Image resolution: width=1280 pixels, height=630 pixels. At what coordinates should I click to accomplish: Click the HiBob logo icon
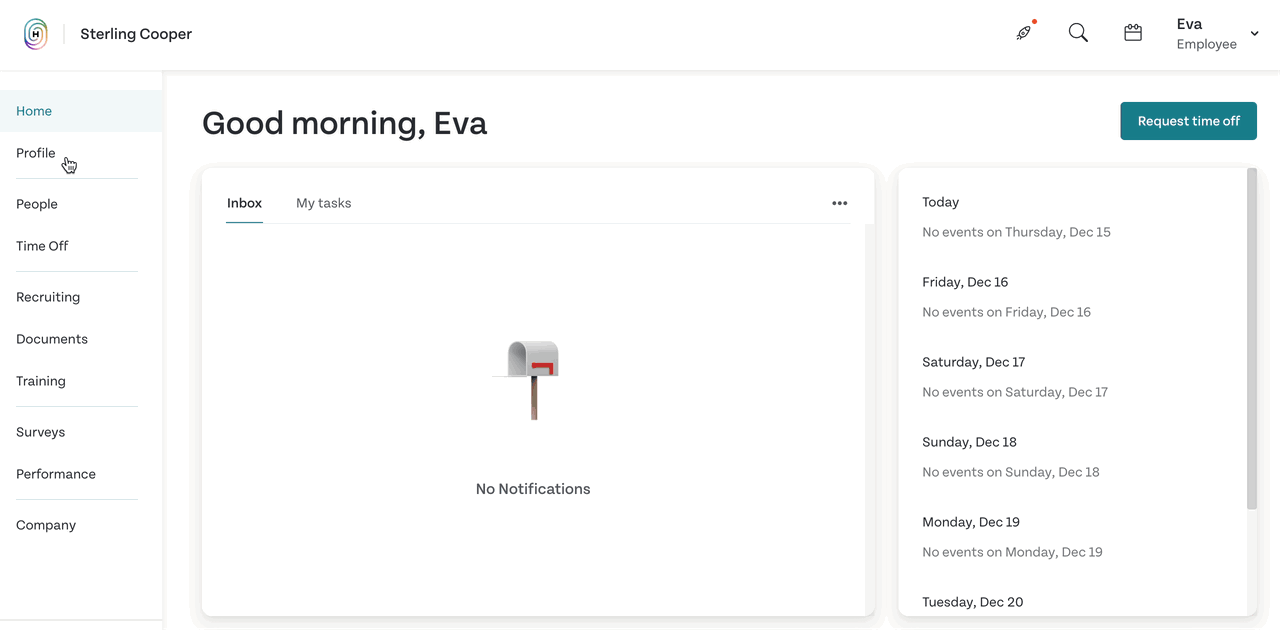pyautogui.click(x=36, y=34)
